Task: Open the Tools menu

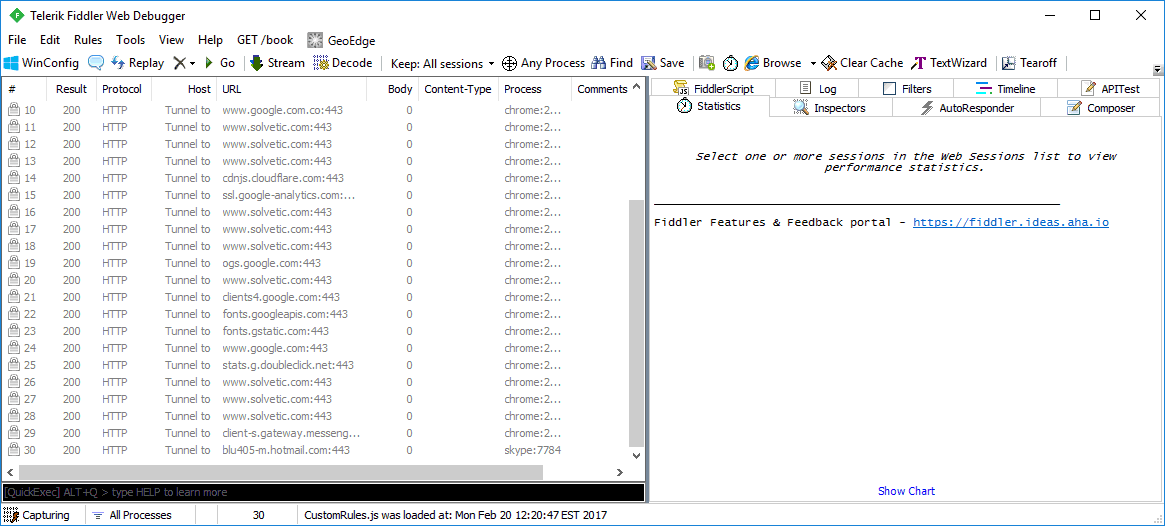Action: (x=131, y=40)
